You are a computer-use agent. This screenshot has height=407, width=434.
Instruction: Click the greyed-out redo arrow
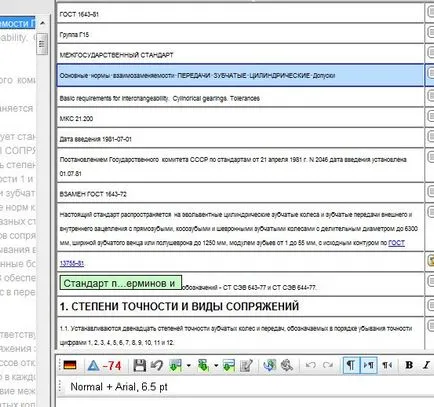point(328,365)
